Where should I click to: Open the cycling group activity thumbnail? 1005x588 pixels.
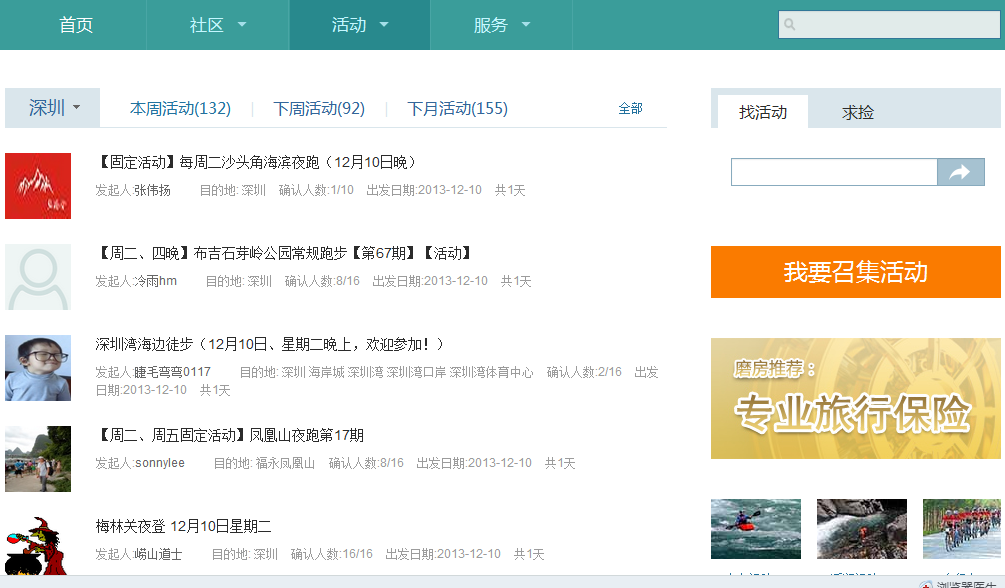point(961,528)
